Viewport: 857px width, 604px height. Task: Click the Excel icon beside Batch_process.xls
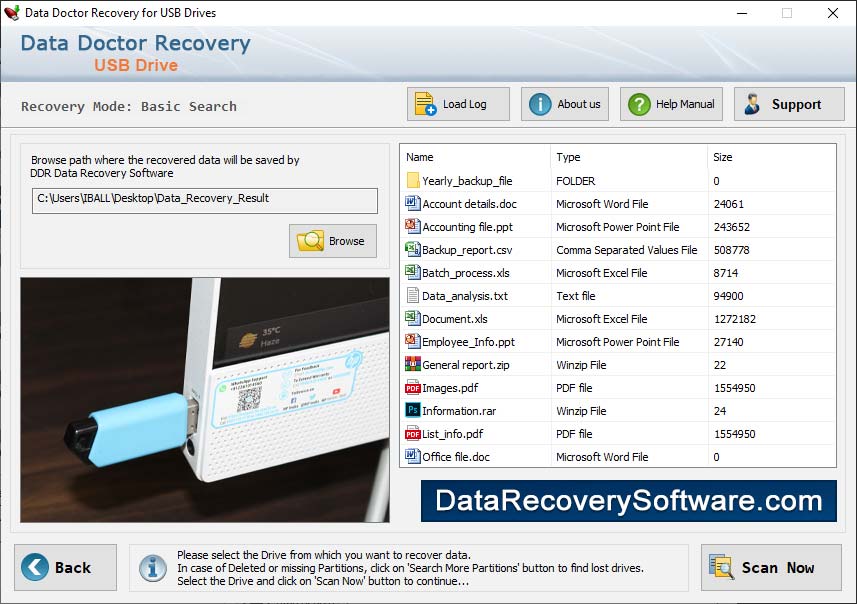pyautogui.click(x=413, y=273)
